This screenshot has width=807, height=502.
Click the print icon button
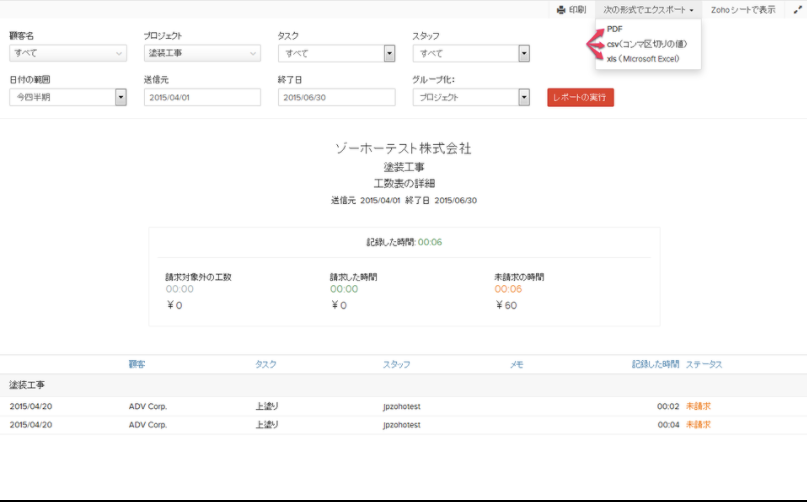coord(571,9)
